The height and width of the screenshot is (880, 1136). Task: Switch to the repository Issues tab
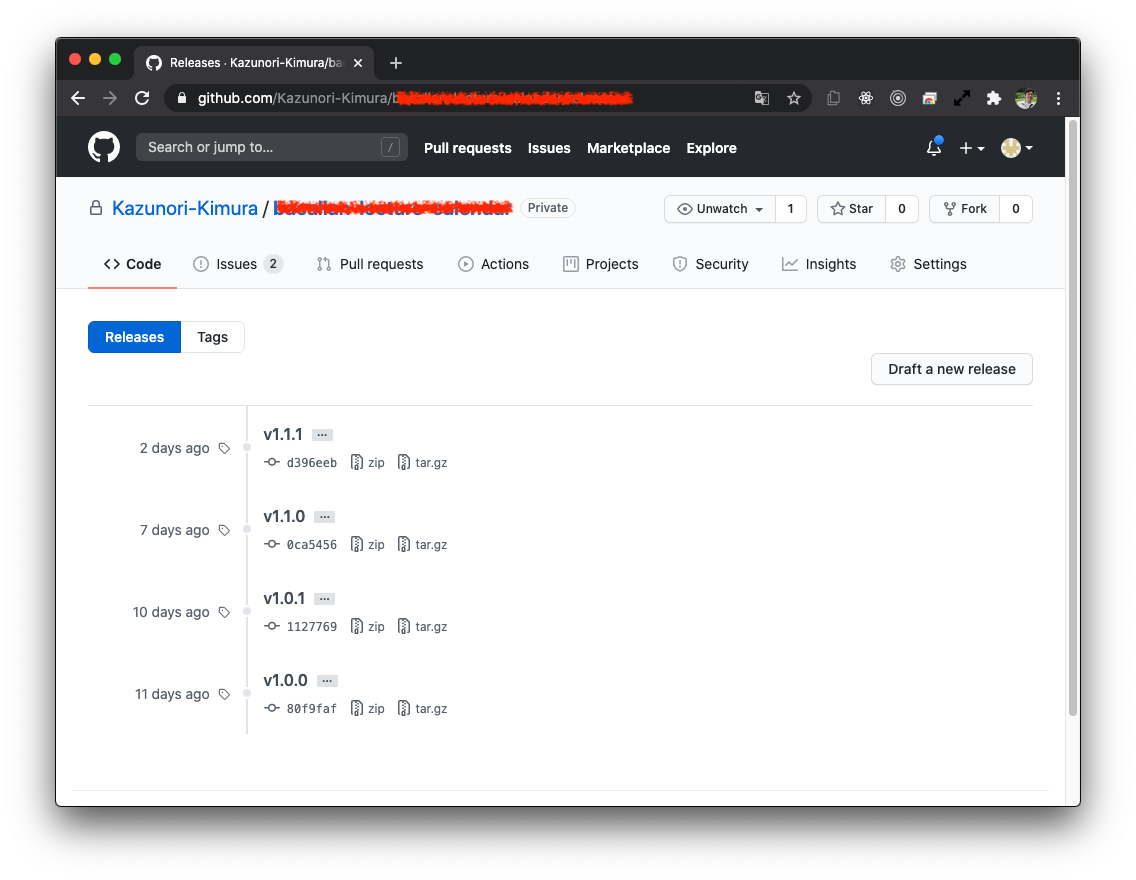click(x=237, y=264)
